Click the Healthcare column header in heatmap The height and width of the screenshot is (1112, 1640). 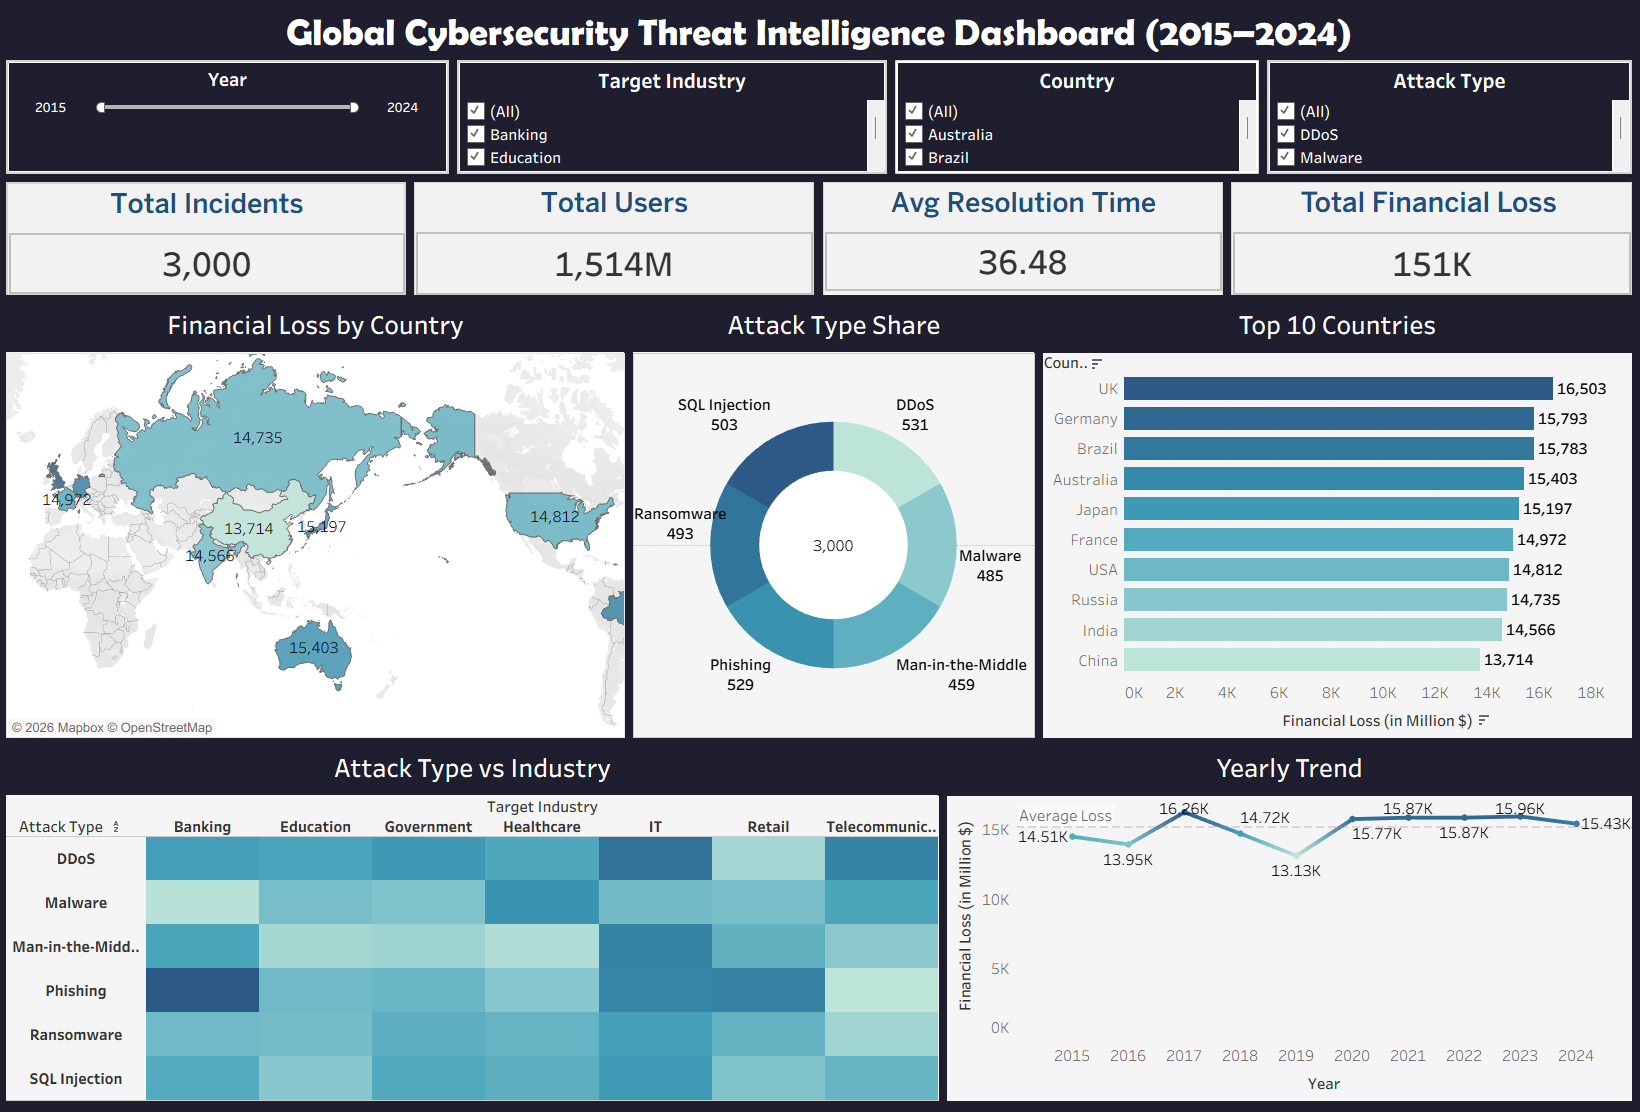[542, 827]
